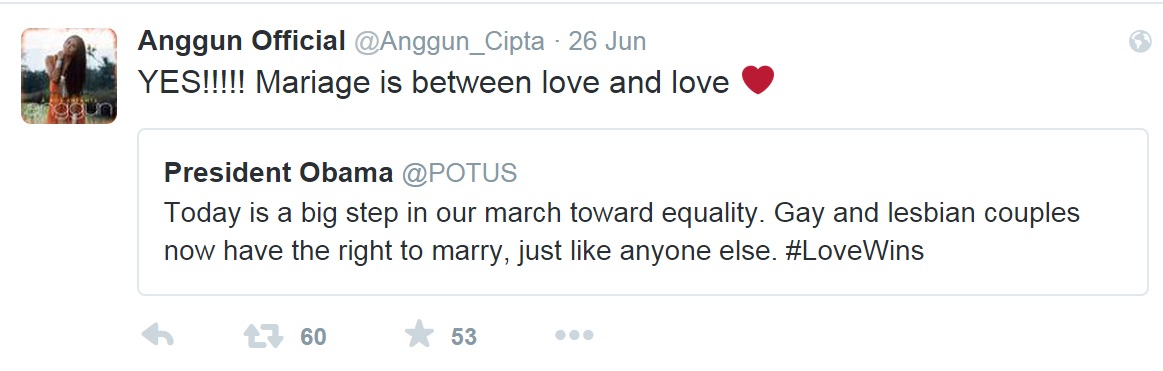Follow the #LoveWins hashtag
Image resolution: width=1163 pixels, height=371 pixels.
[x=853, y=251]
